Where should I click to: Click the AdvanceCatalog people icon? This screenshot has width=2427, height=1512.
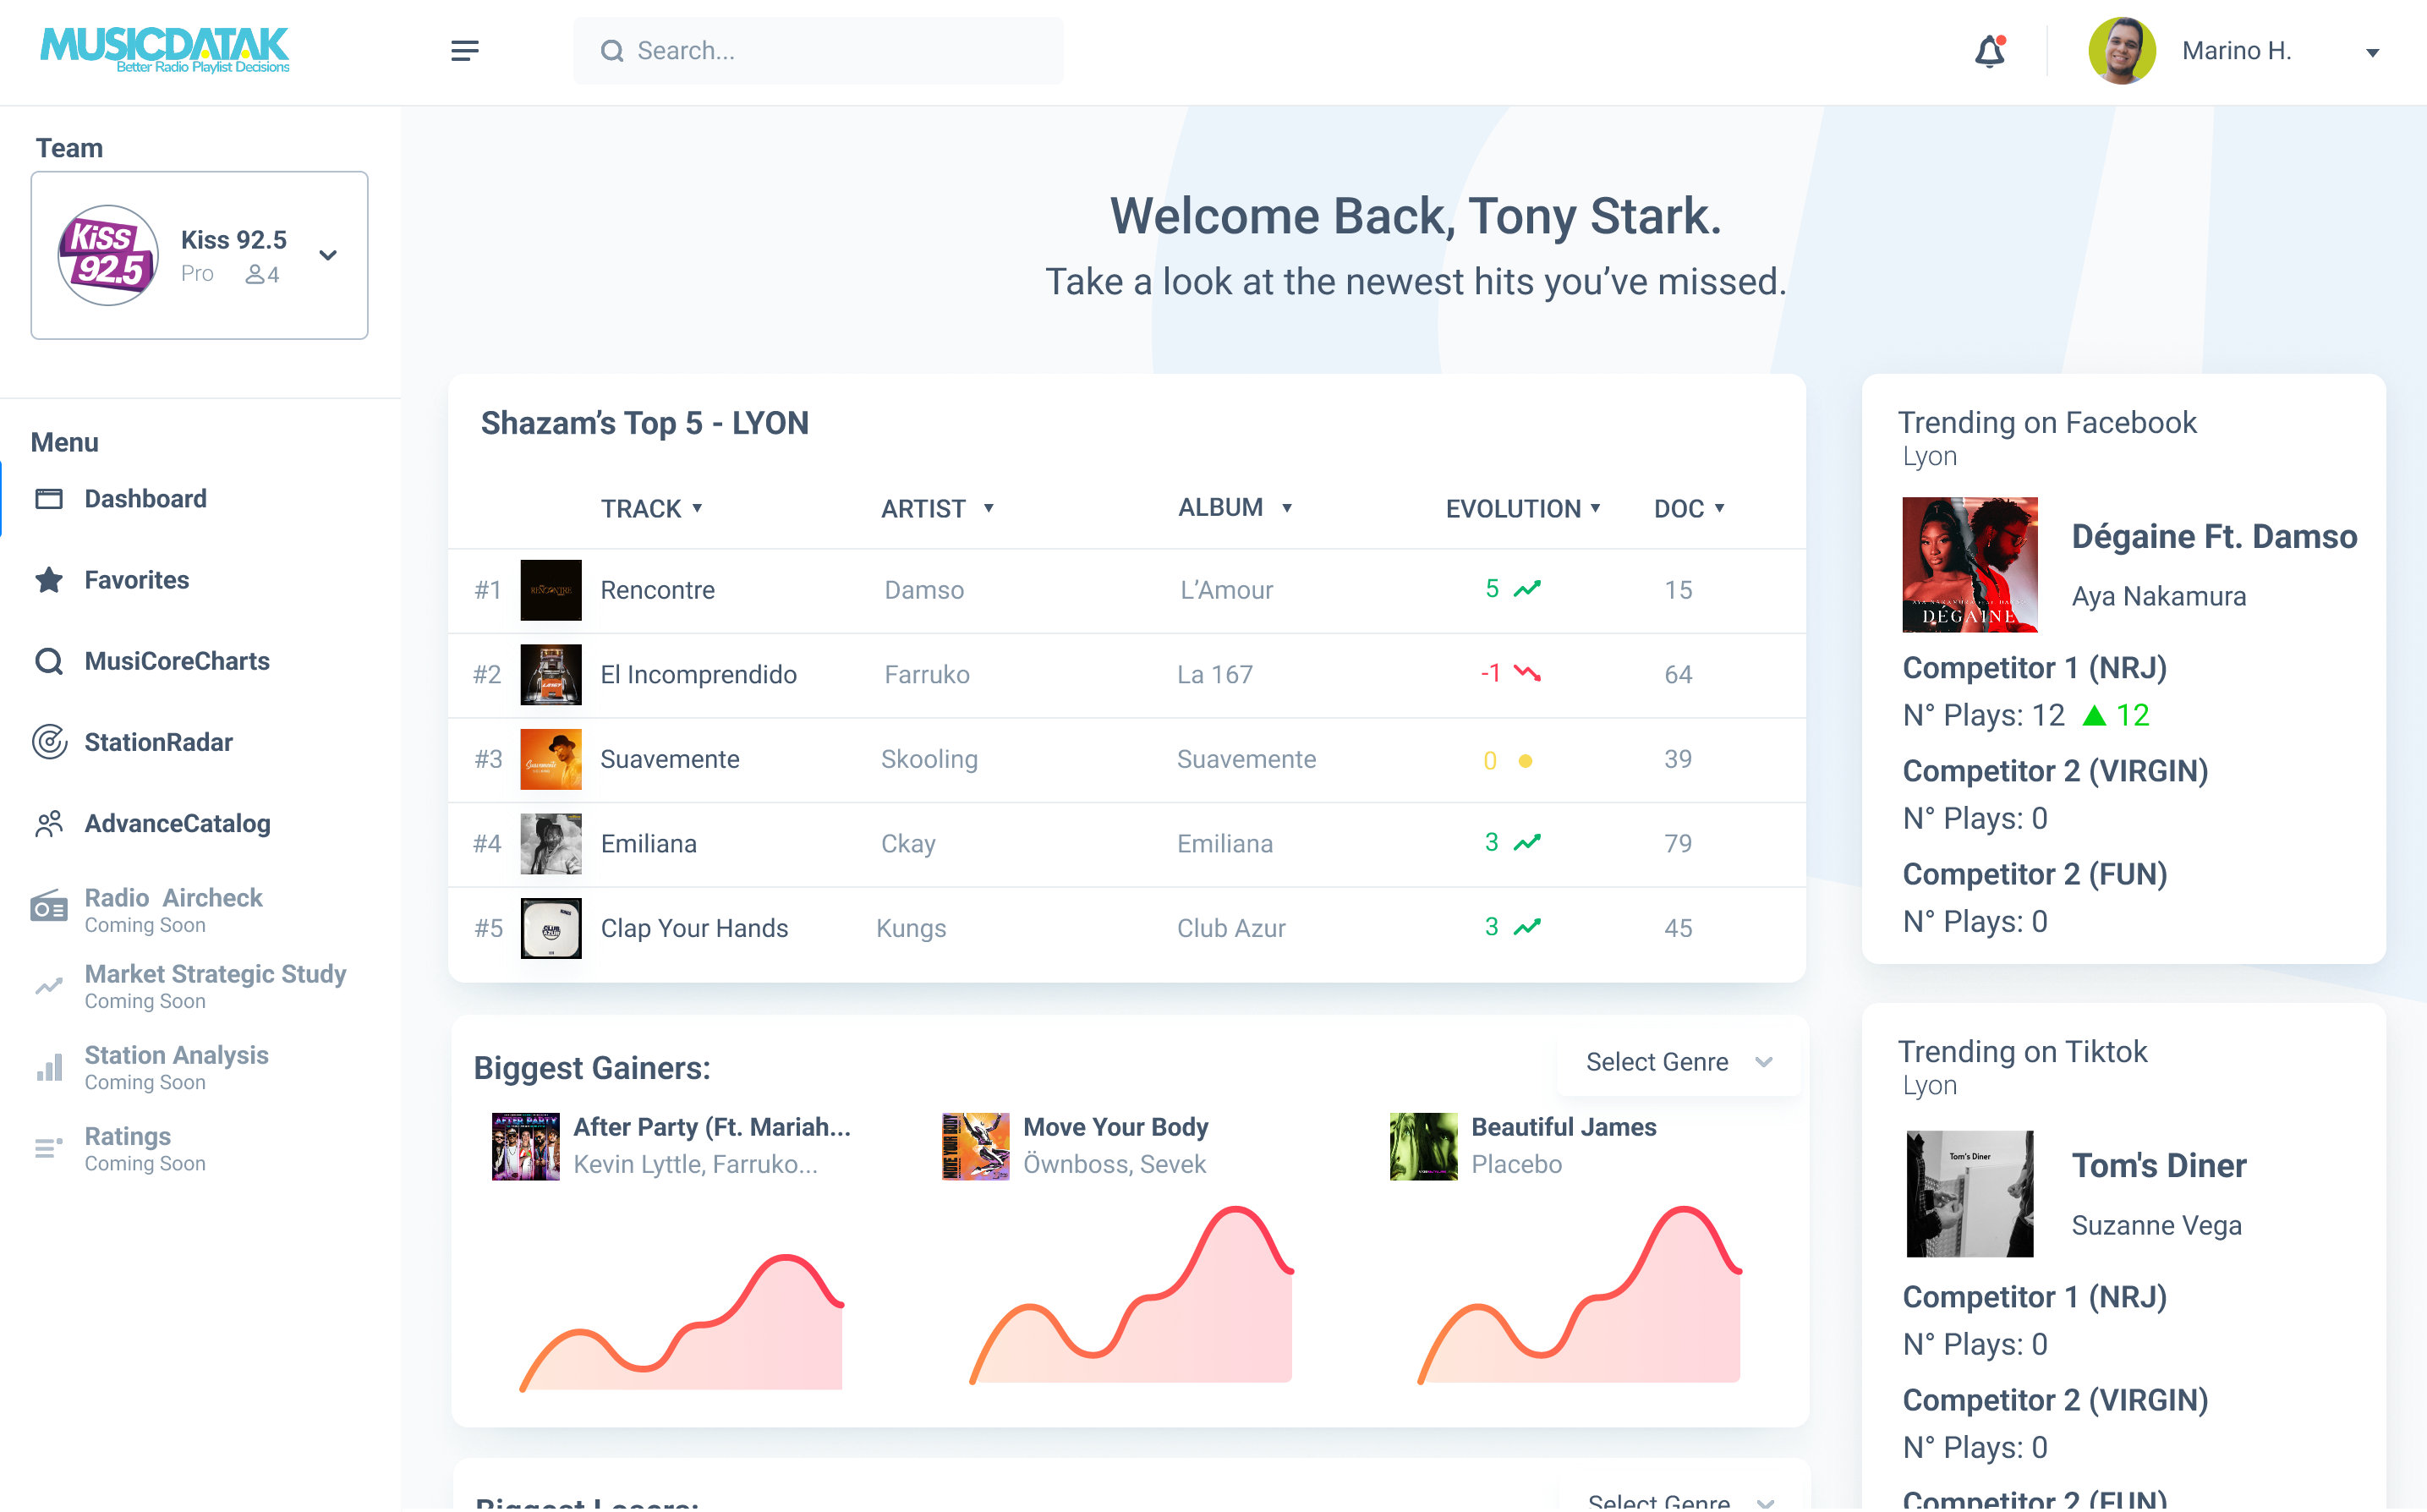click(49, 823)
